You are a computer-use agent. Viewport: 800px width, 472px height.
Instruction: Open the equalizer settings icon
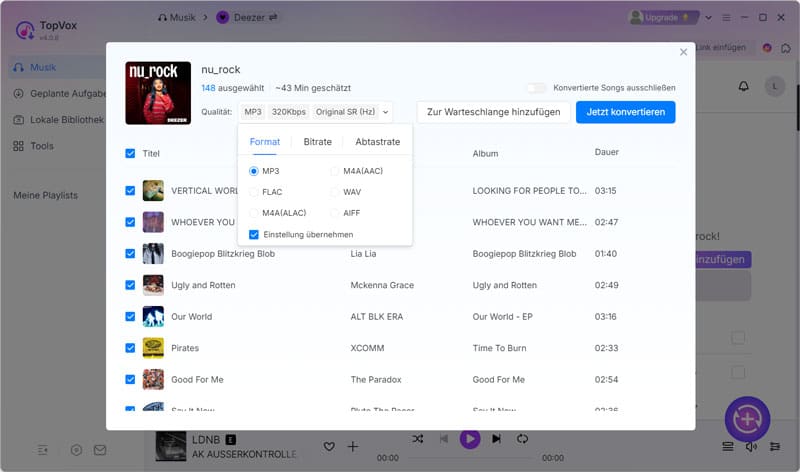pos(774,446)
